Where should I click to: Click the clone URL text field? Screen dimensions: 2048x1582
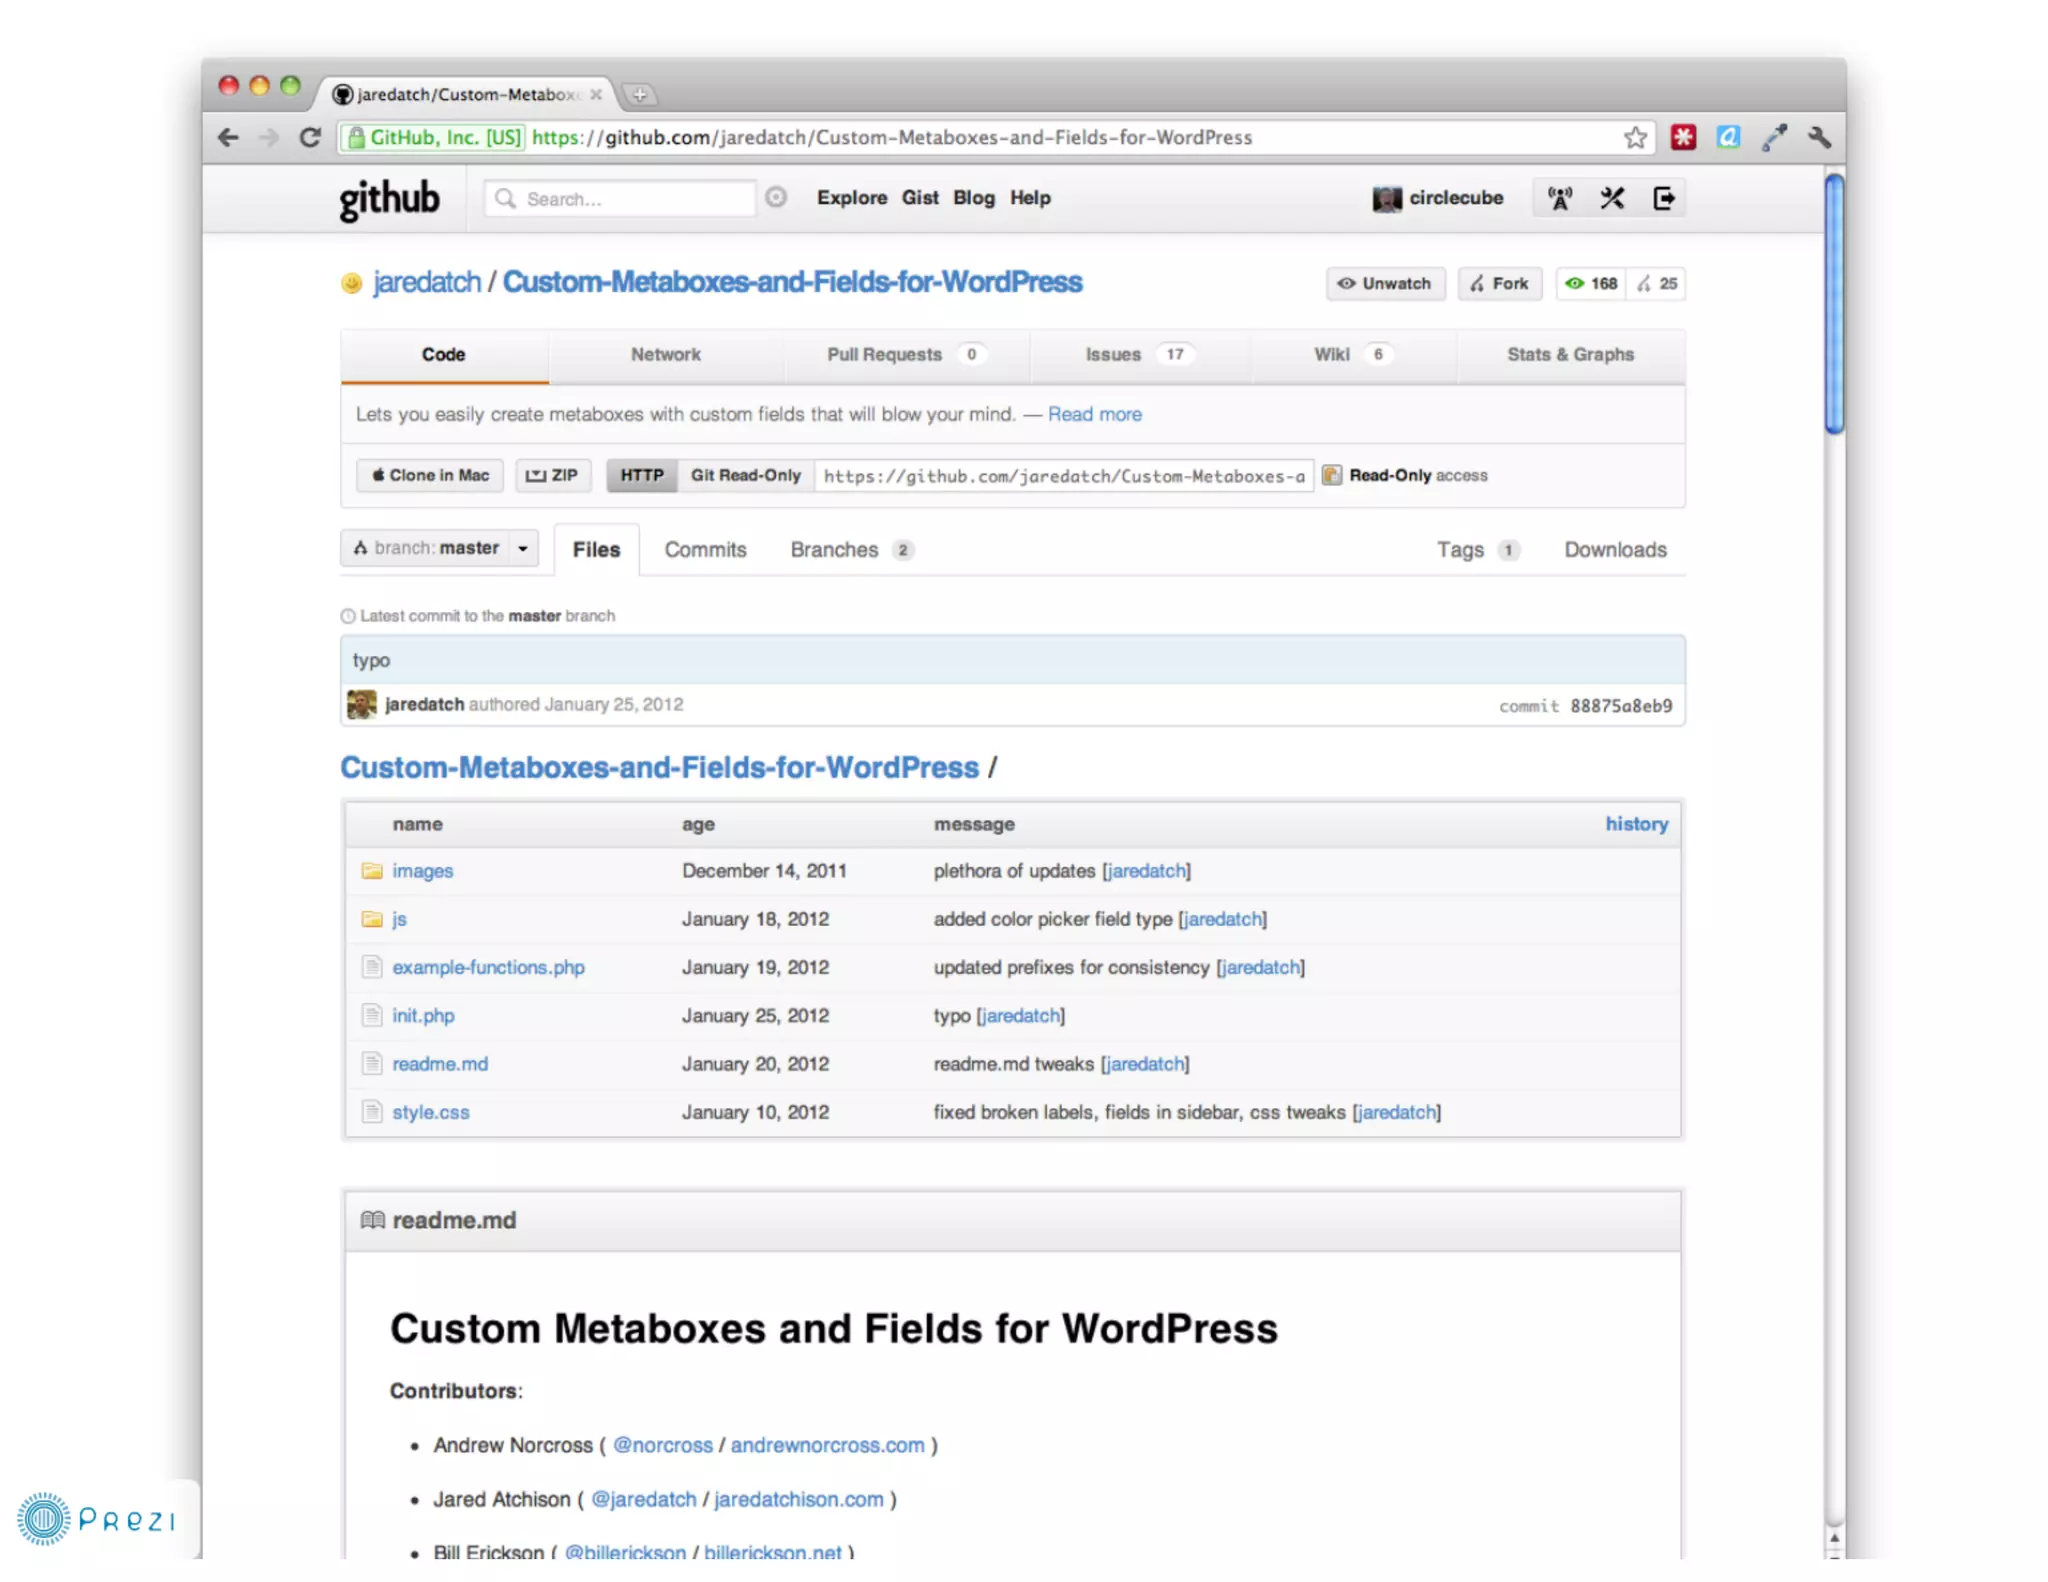tap(1064, 476)
